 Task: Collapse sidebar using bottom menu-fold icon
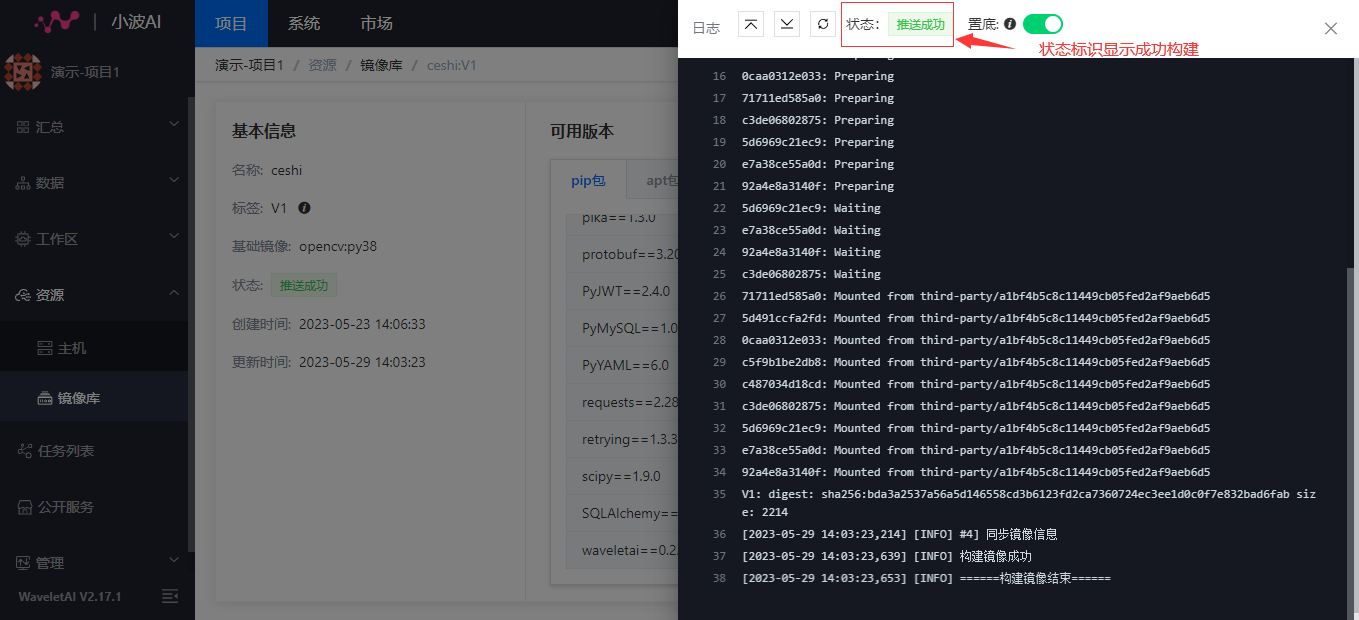point(170,596)
